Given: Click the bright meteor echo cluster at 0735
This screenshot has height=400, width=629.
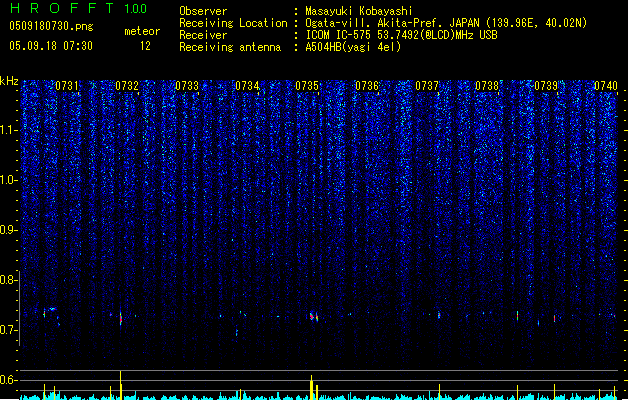Looking at the screenshot, I should pos(314,317).
